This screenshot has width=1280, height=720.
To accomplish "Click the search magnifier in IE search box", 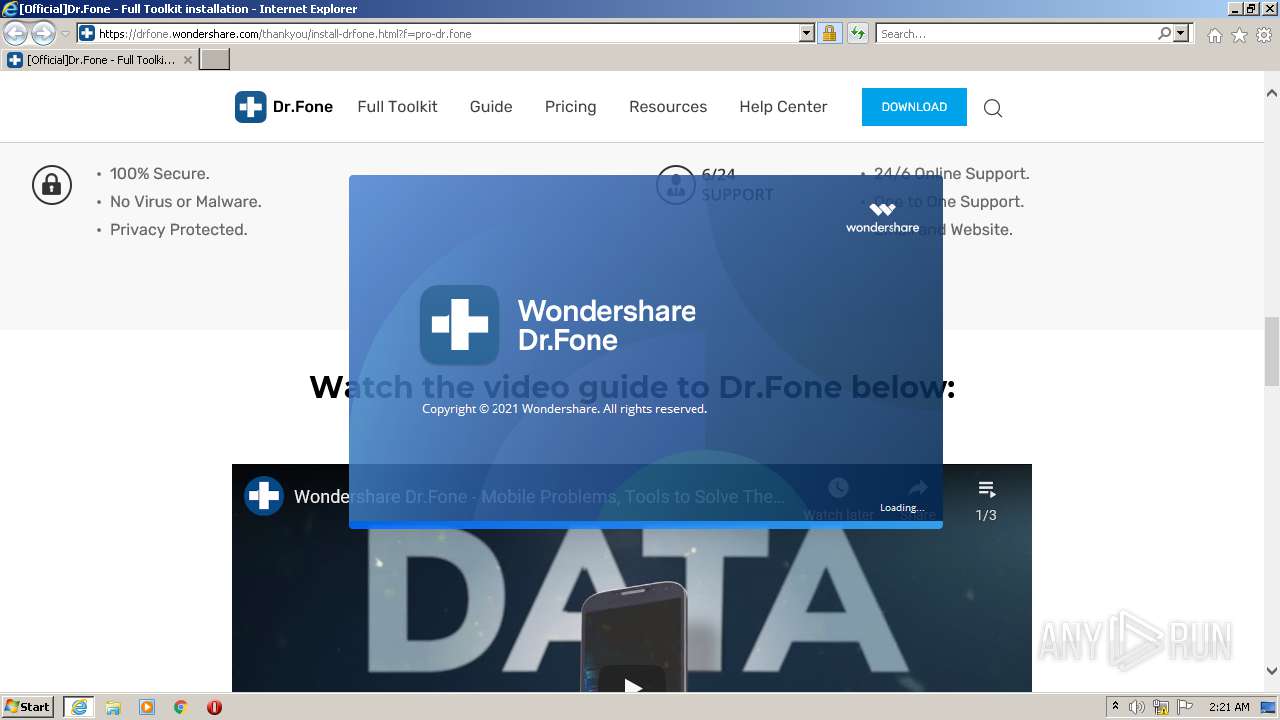I will (x=1164, y=33).
